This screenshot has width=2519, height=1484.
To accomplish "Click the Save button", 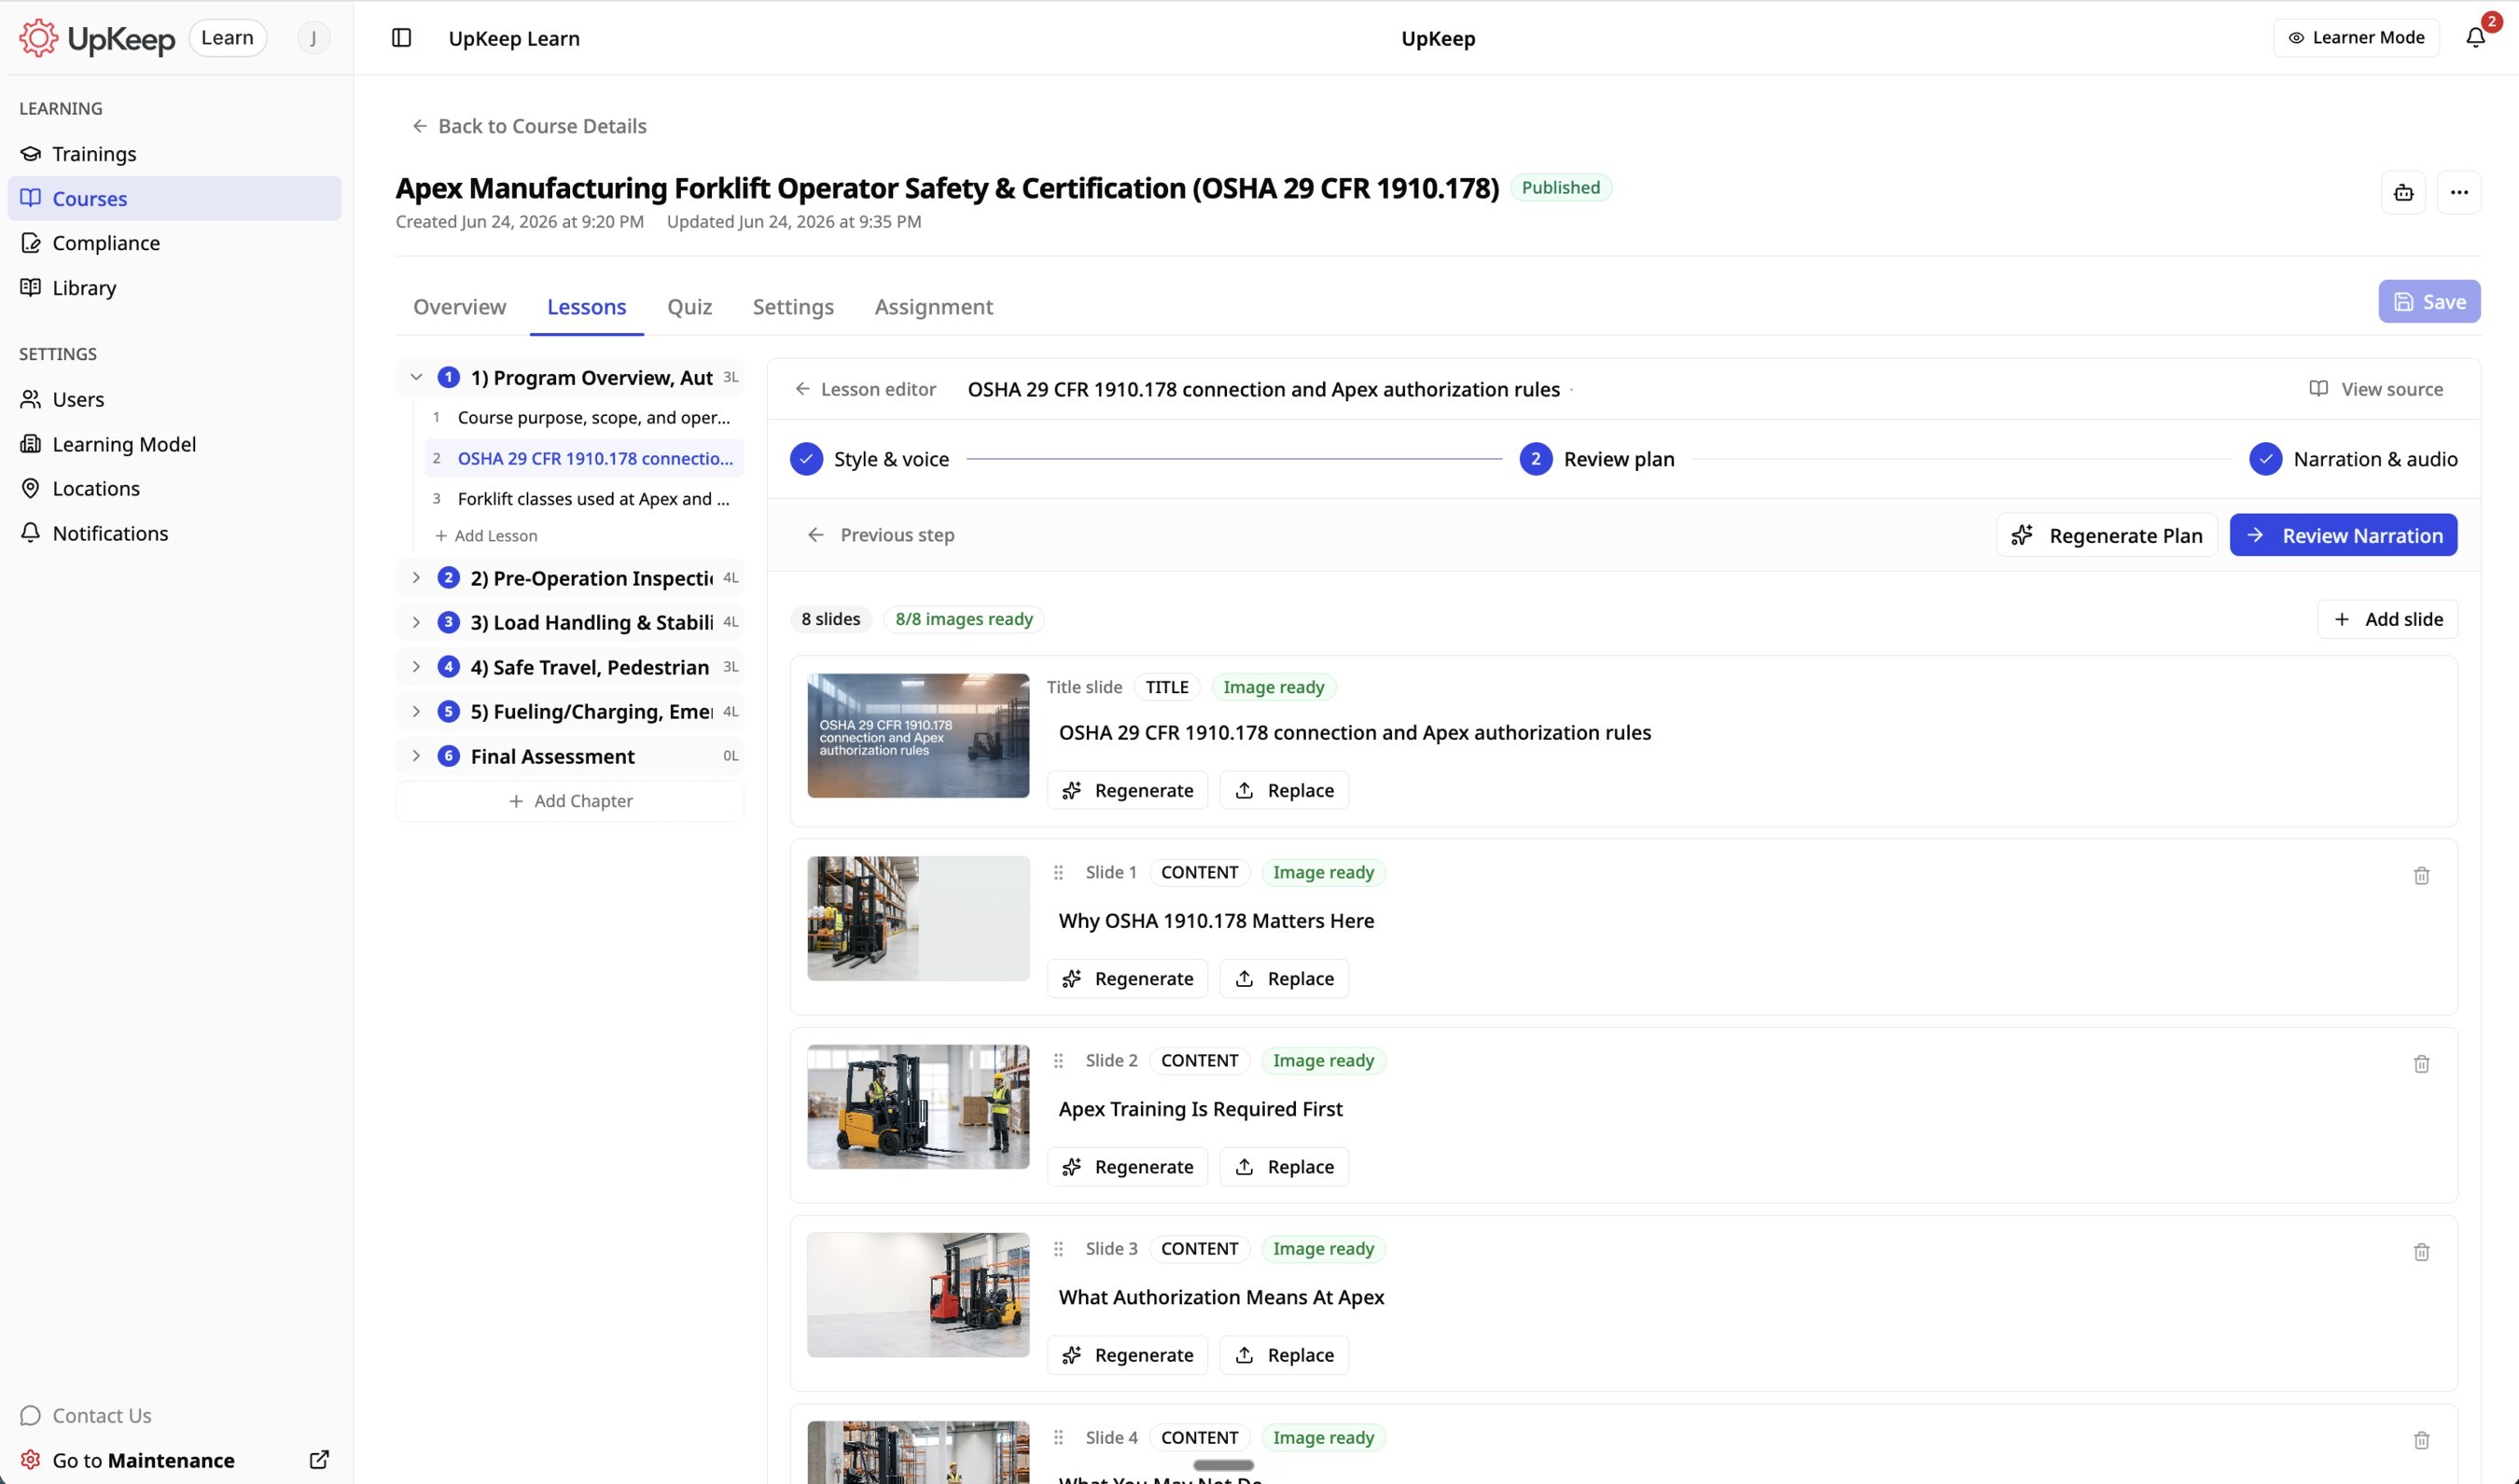I will coord(2429,301).
